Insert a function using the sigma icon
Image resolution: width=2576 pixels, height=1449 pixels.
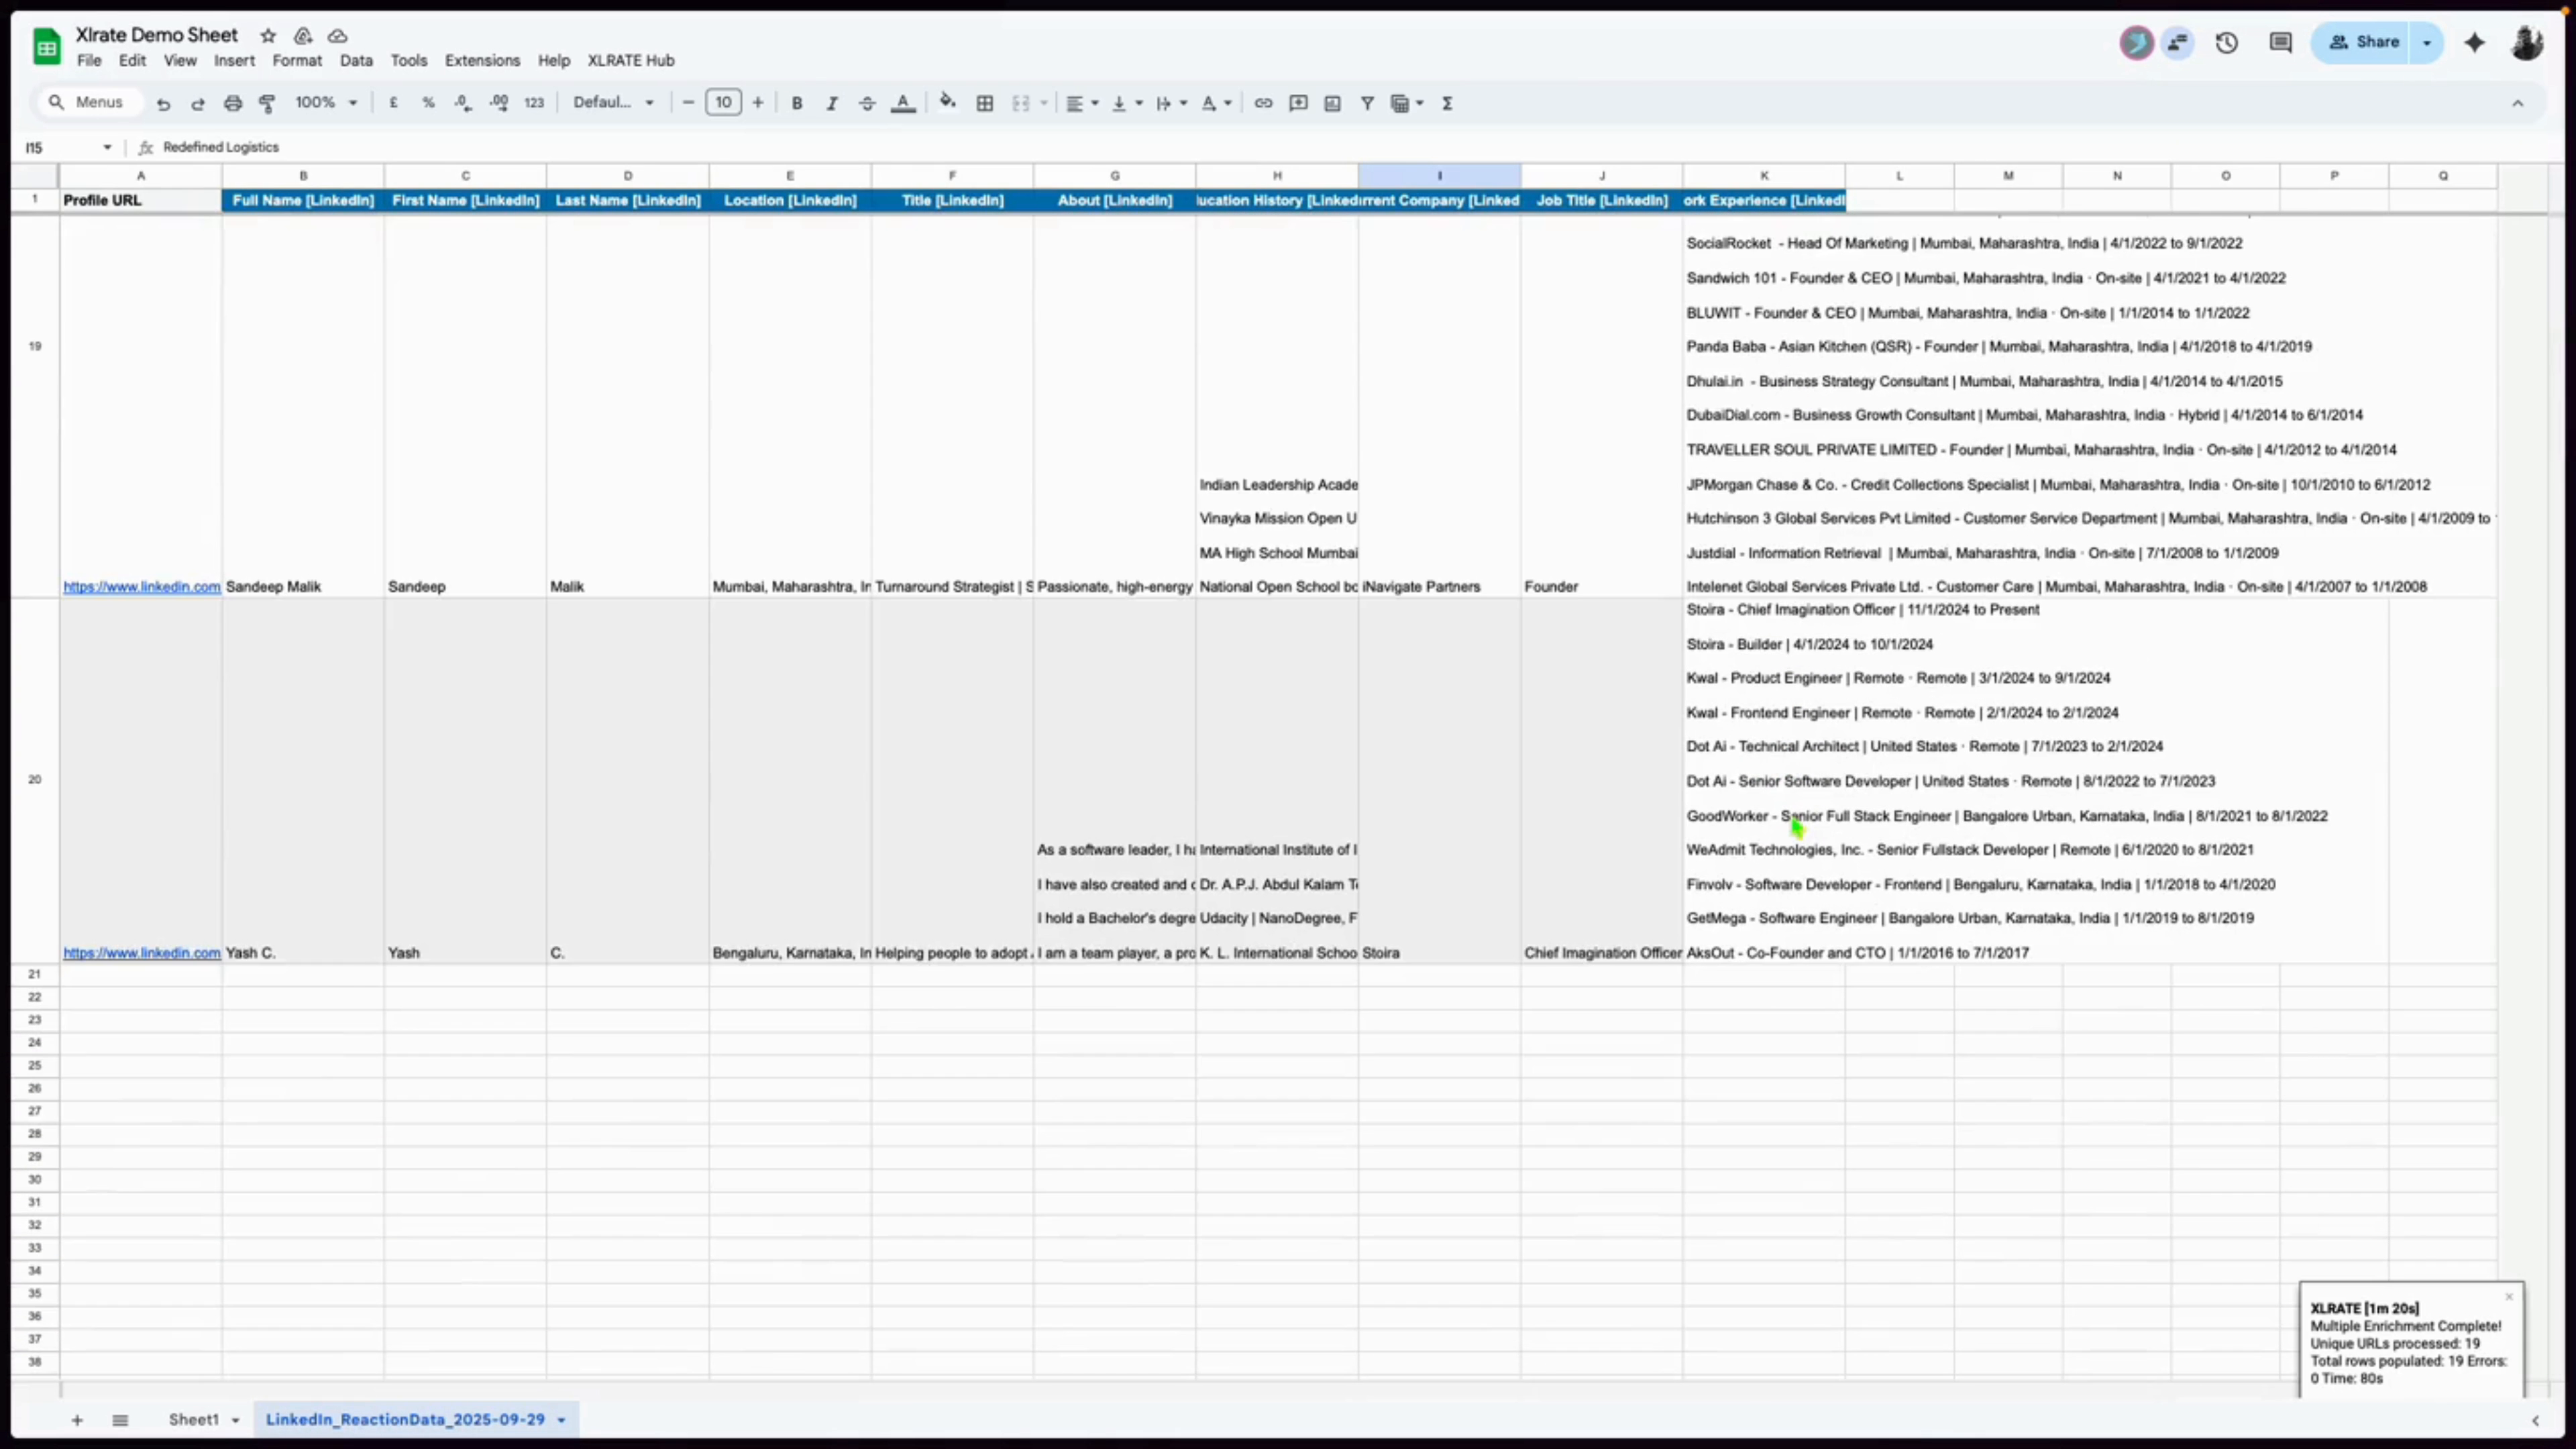(x=1447, y=102)
